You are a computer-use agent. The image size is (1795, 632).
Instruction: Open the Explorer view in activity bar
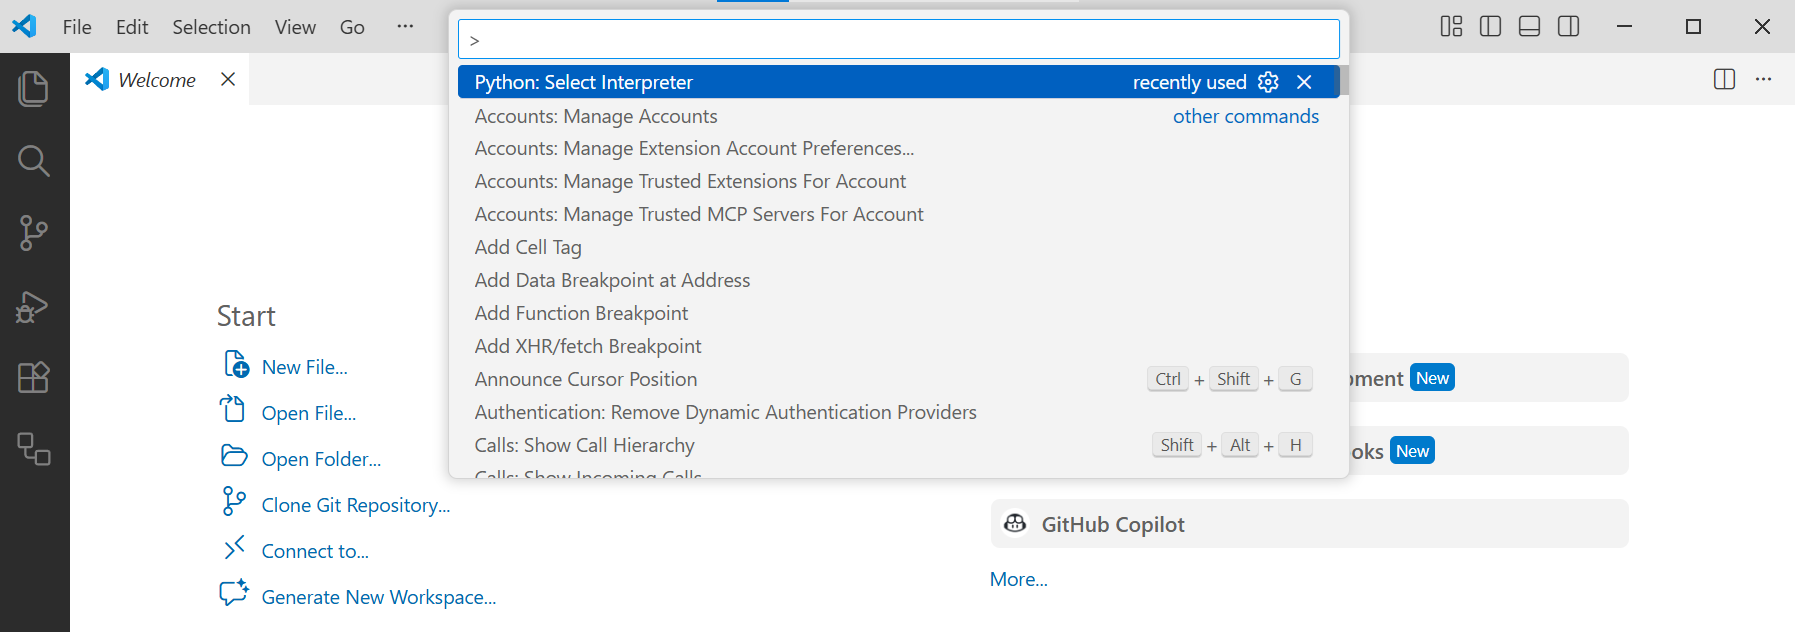coord(34,89)
